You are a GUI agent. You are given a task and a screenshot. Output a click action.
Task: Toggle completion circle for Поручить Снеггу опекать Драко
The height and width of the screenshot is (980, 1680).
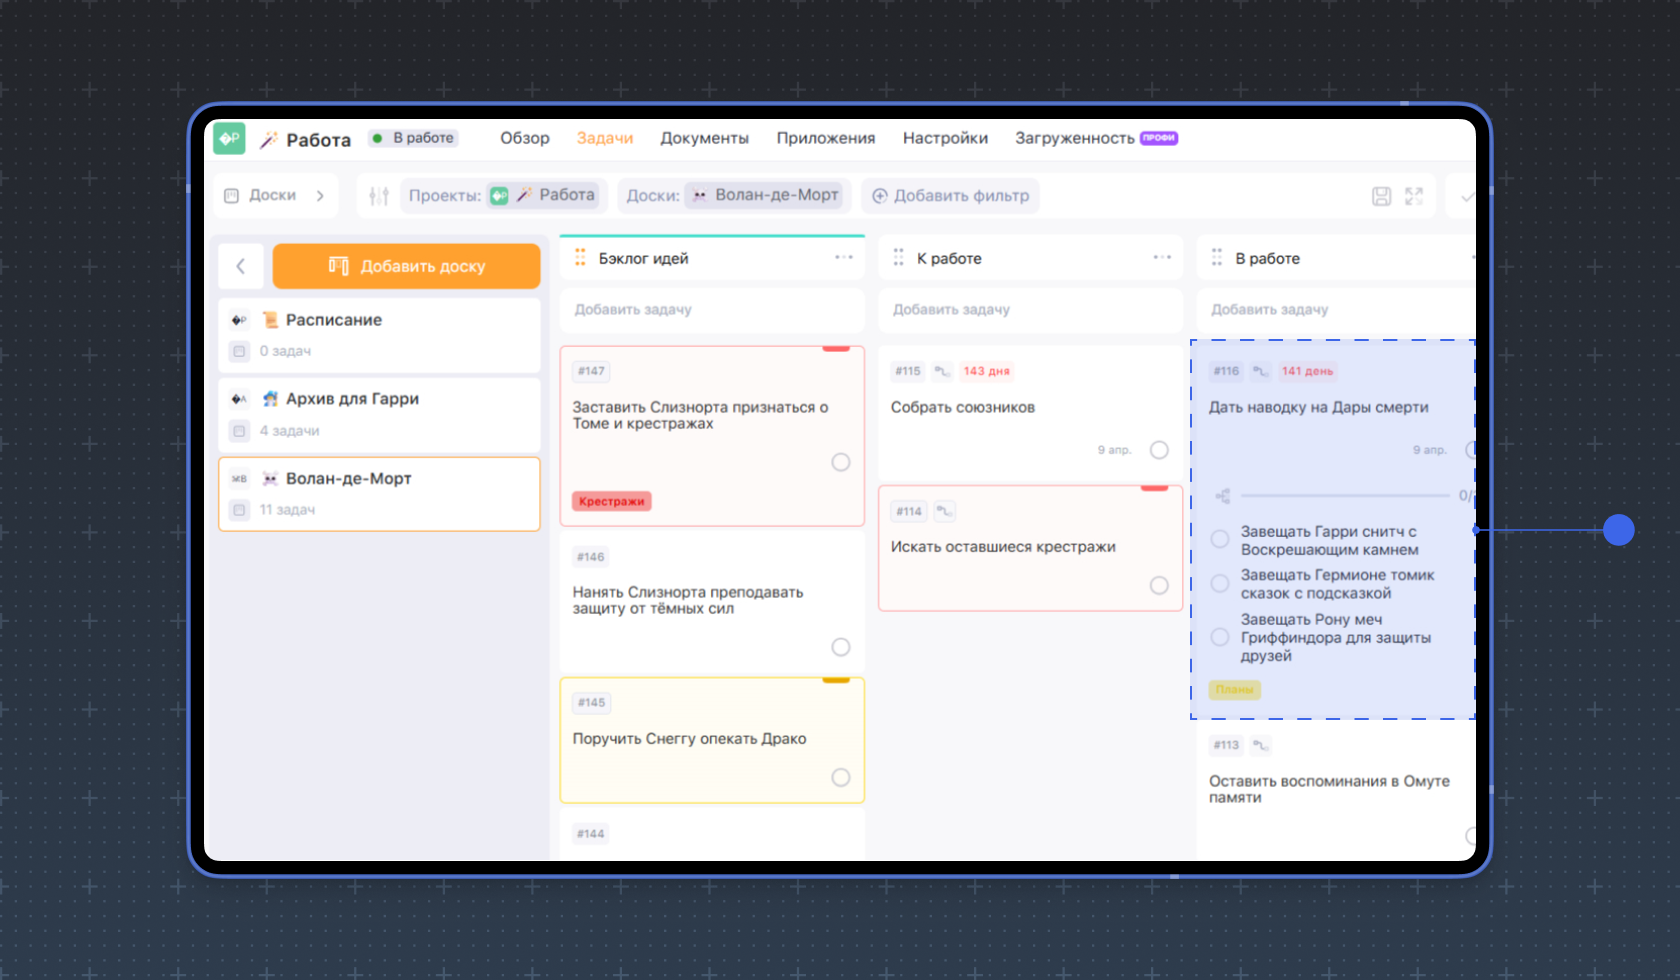pos(841,778)
